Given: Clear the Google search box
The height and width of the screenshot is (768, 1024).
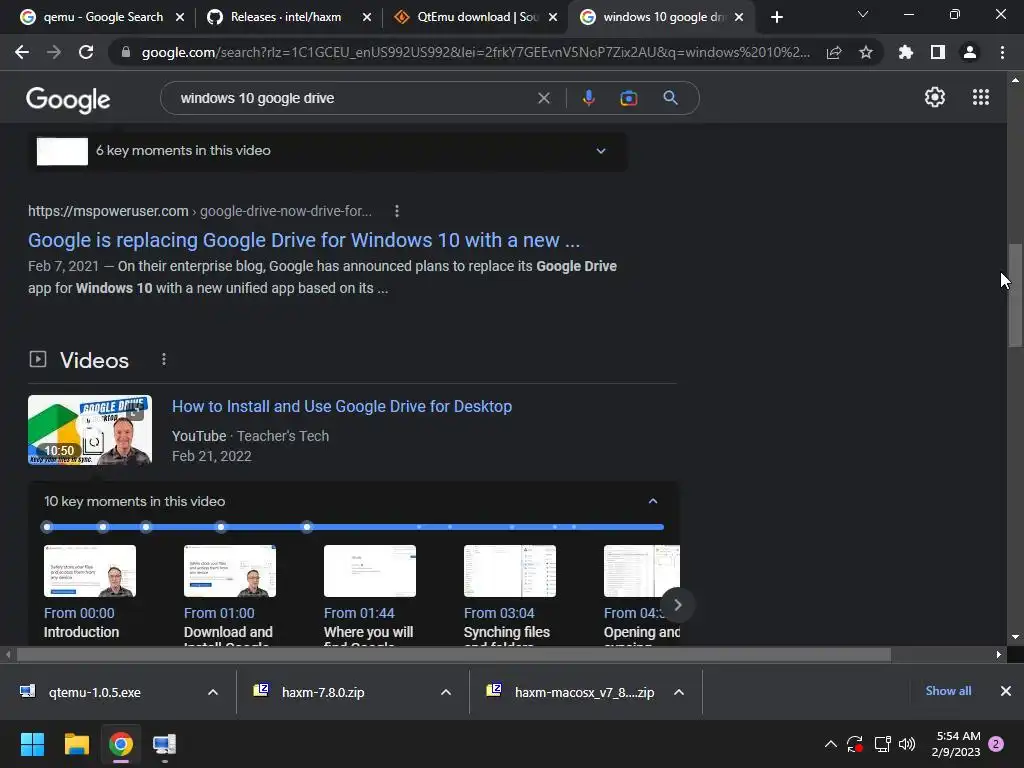Looking at the screenshot, I should [543, 98].
